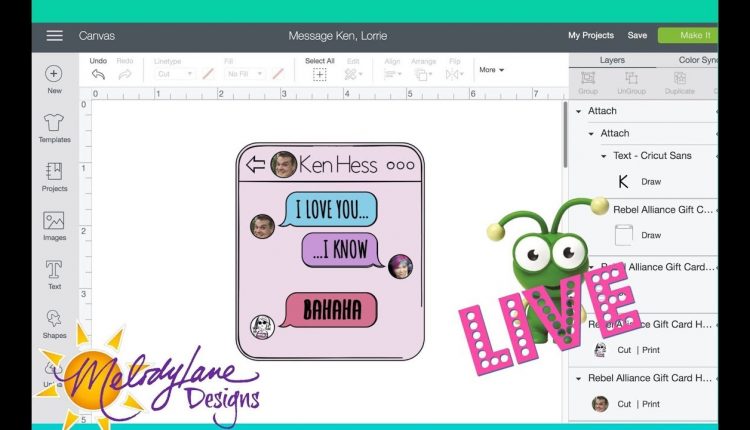Select the K Draw layer
The image size is (750, 430).
(x=643, y=182)
